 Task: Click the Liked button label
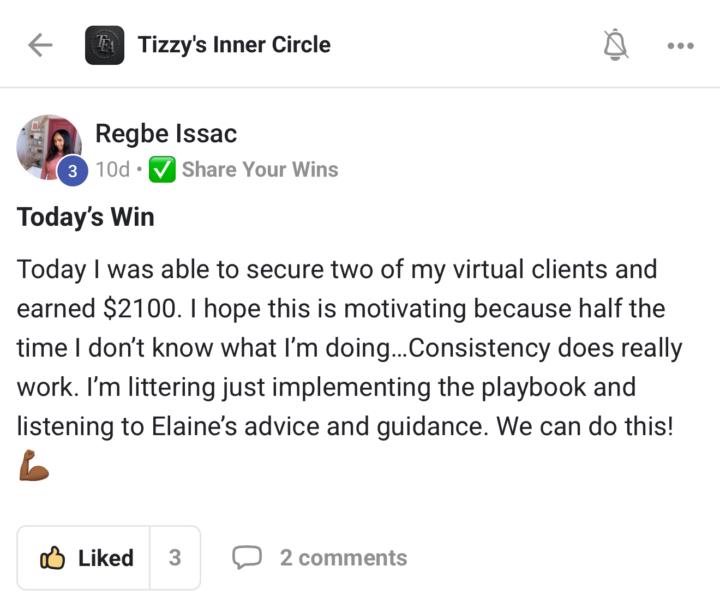(105, 558)
